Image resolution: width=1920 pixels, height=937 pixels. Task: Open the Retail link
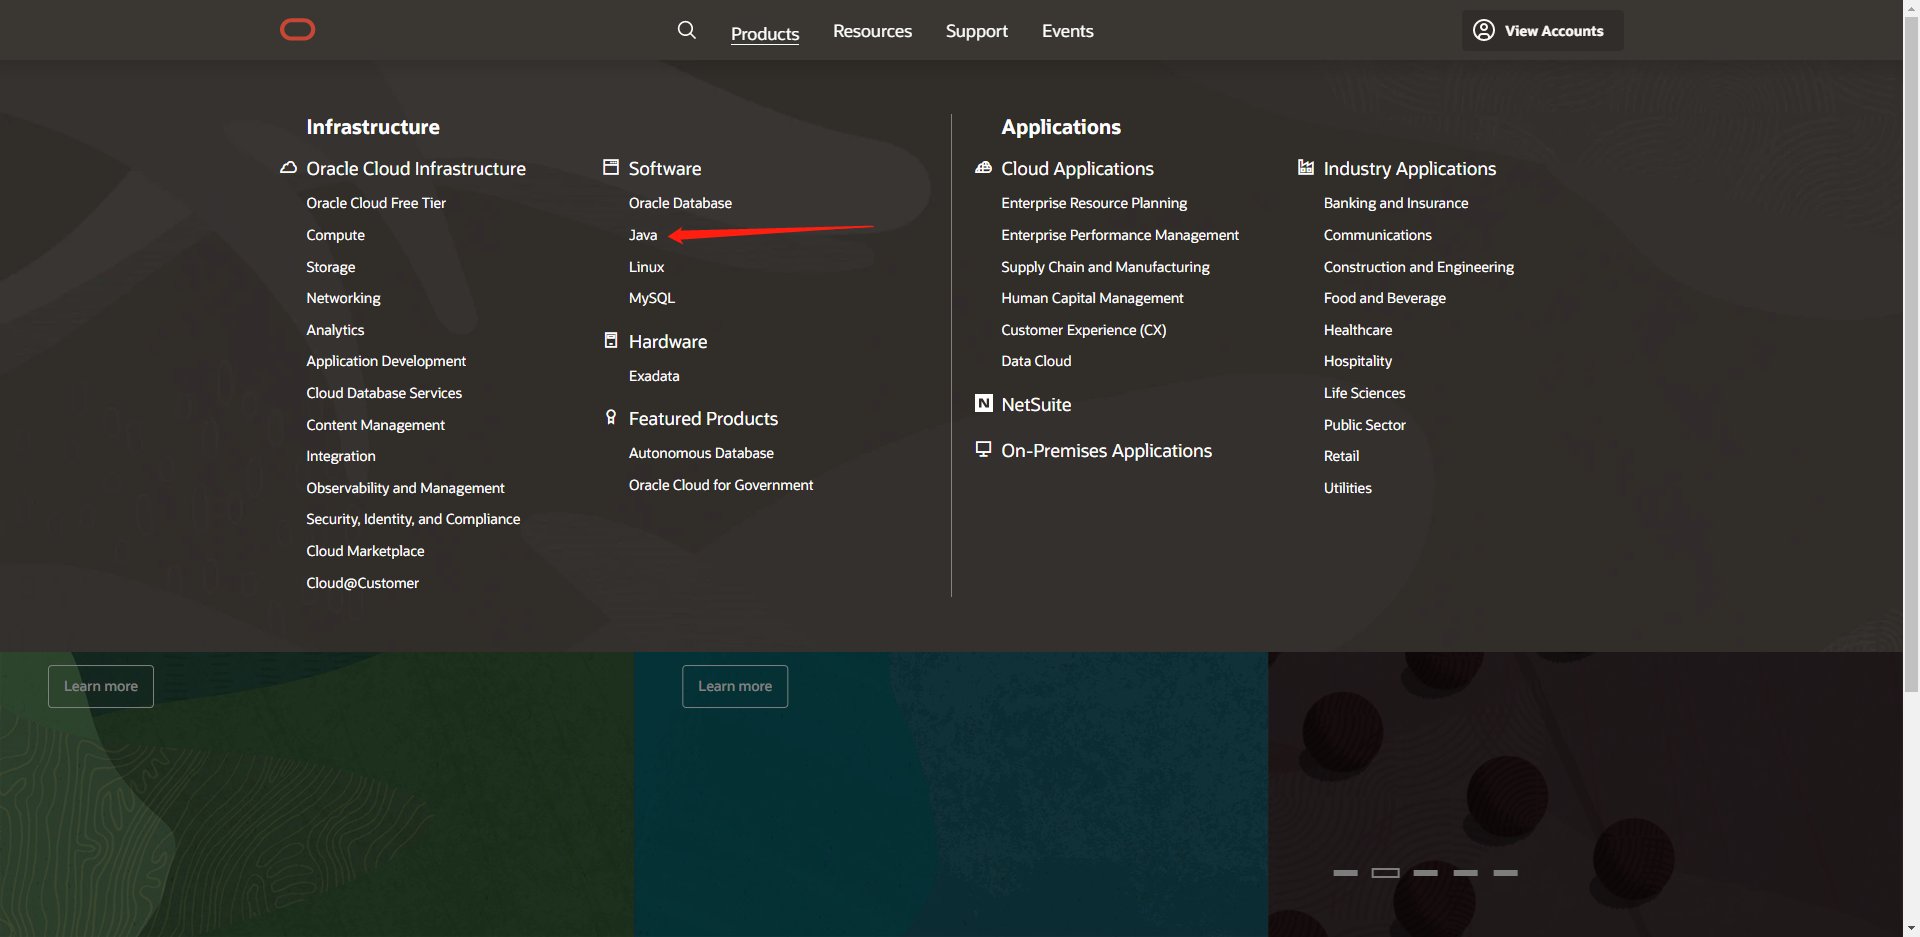1342,456
